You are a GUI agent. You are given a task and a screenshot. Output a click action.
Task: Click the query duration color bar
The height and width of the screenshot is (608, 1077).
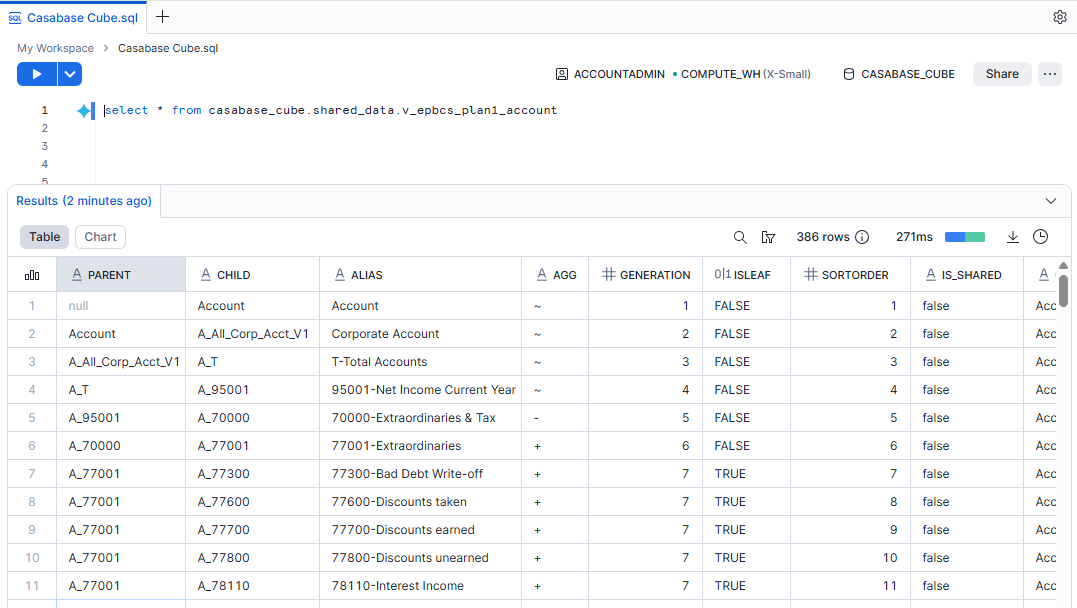(965, 237)
